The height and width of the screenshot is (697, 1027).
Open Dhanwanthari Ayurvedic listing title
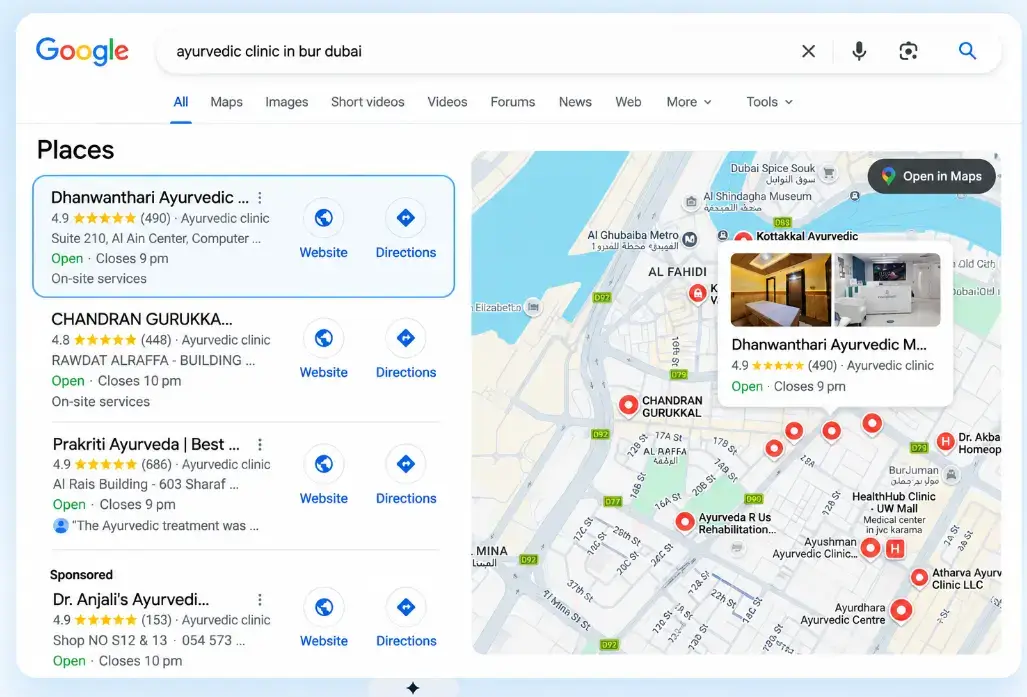(150, 198)
